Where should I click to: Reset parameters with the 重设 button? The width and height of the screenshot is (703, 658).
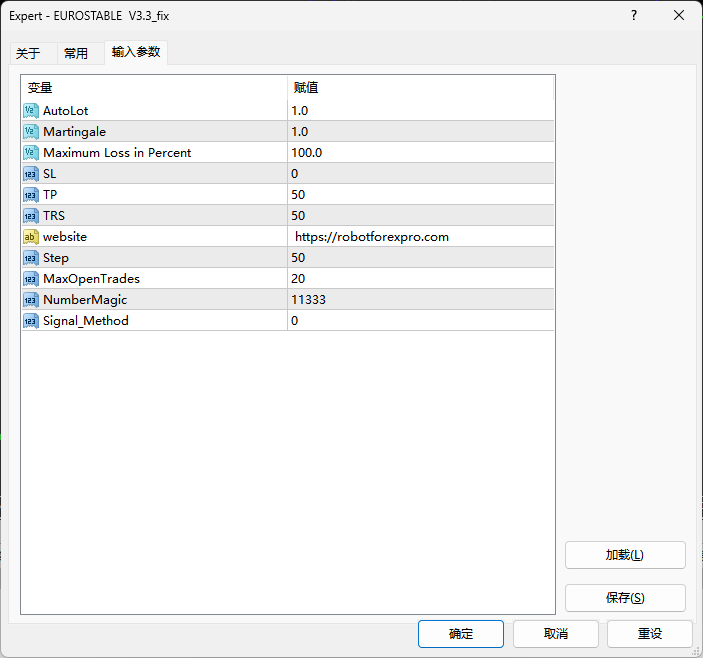tap(650, 634)
